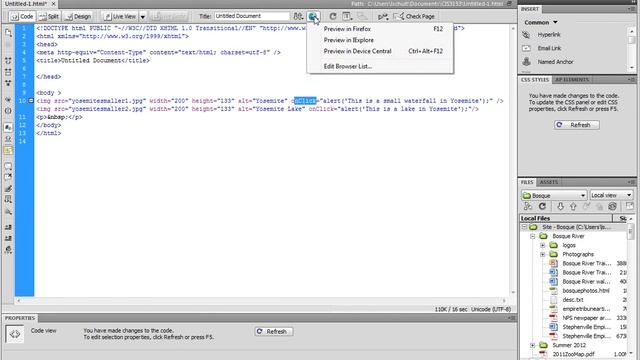Open the Bosque site selector dropdown
640x360 pixels.
pyautogui.click(x=554, y=196)
